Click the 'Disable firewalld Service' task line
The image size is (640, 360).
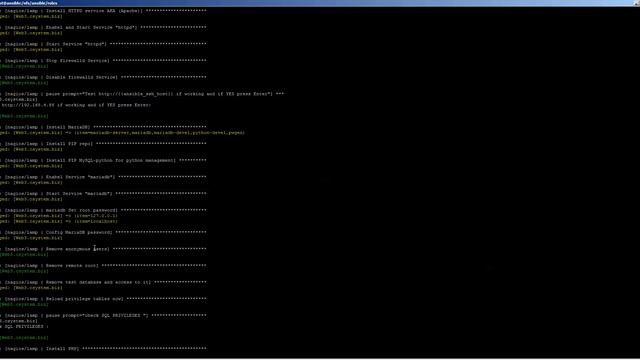[x=103, y=77]
